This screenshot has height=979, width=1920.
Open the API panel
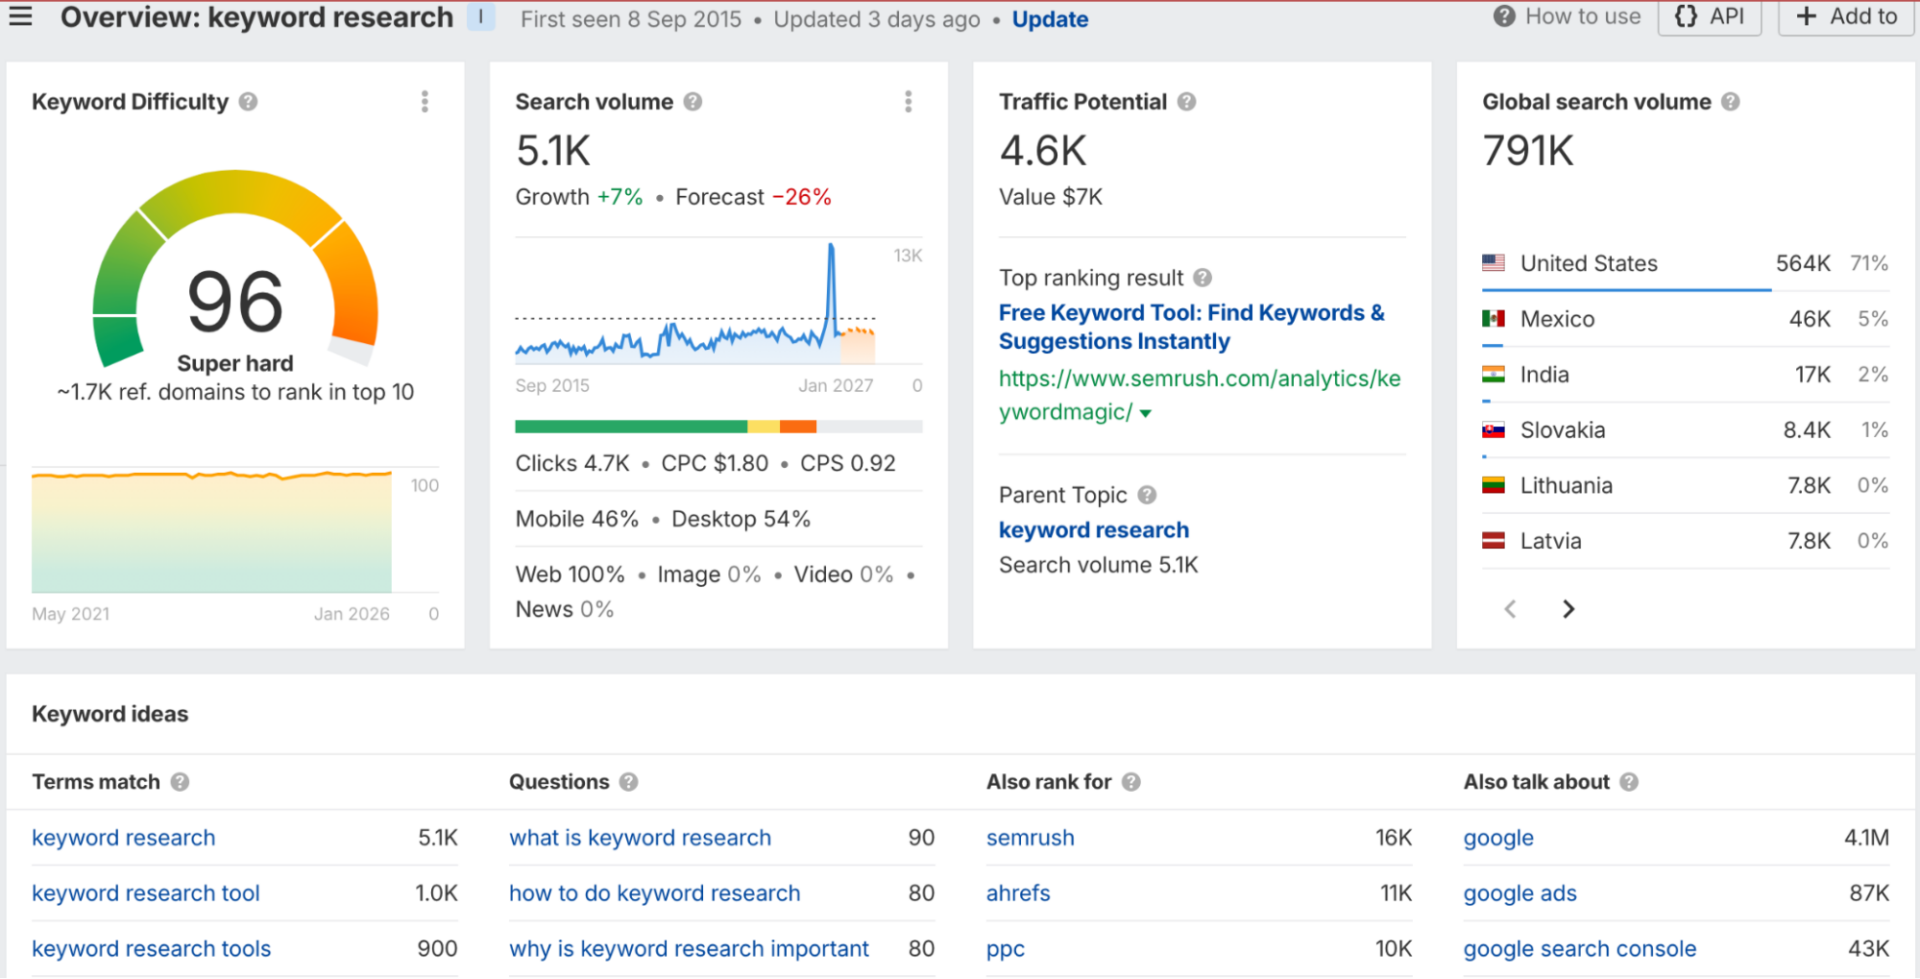pos(1709,16)
